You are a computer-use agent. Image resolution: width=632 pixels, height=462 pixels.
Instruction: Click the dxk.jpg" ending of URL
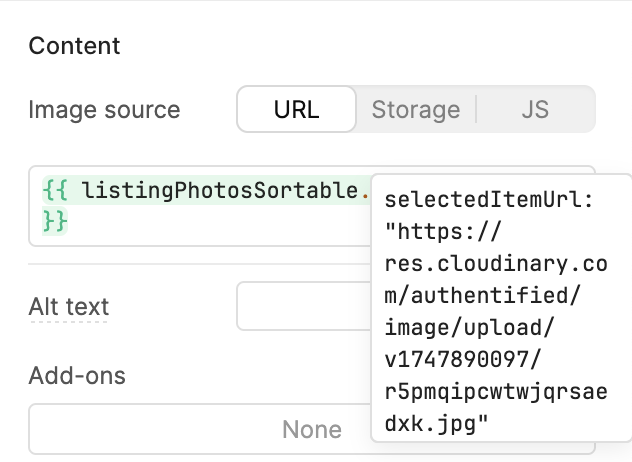tap(437, 424)
